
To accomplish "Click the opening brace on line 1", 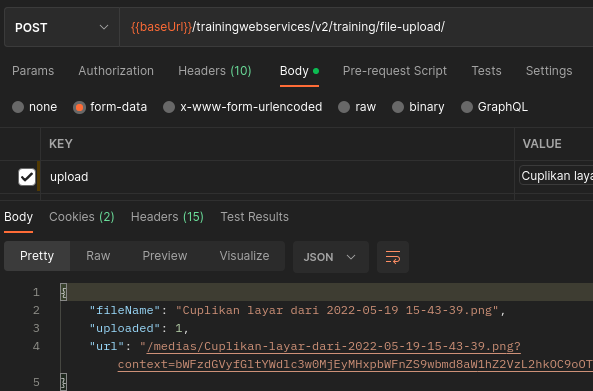I will (64, 292).
